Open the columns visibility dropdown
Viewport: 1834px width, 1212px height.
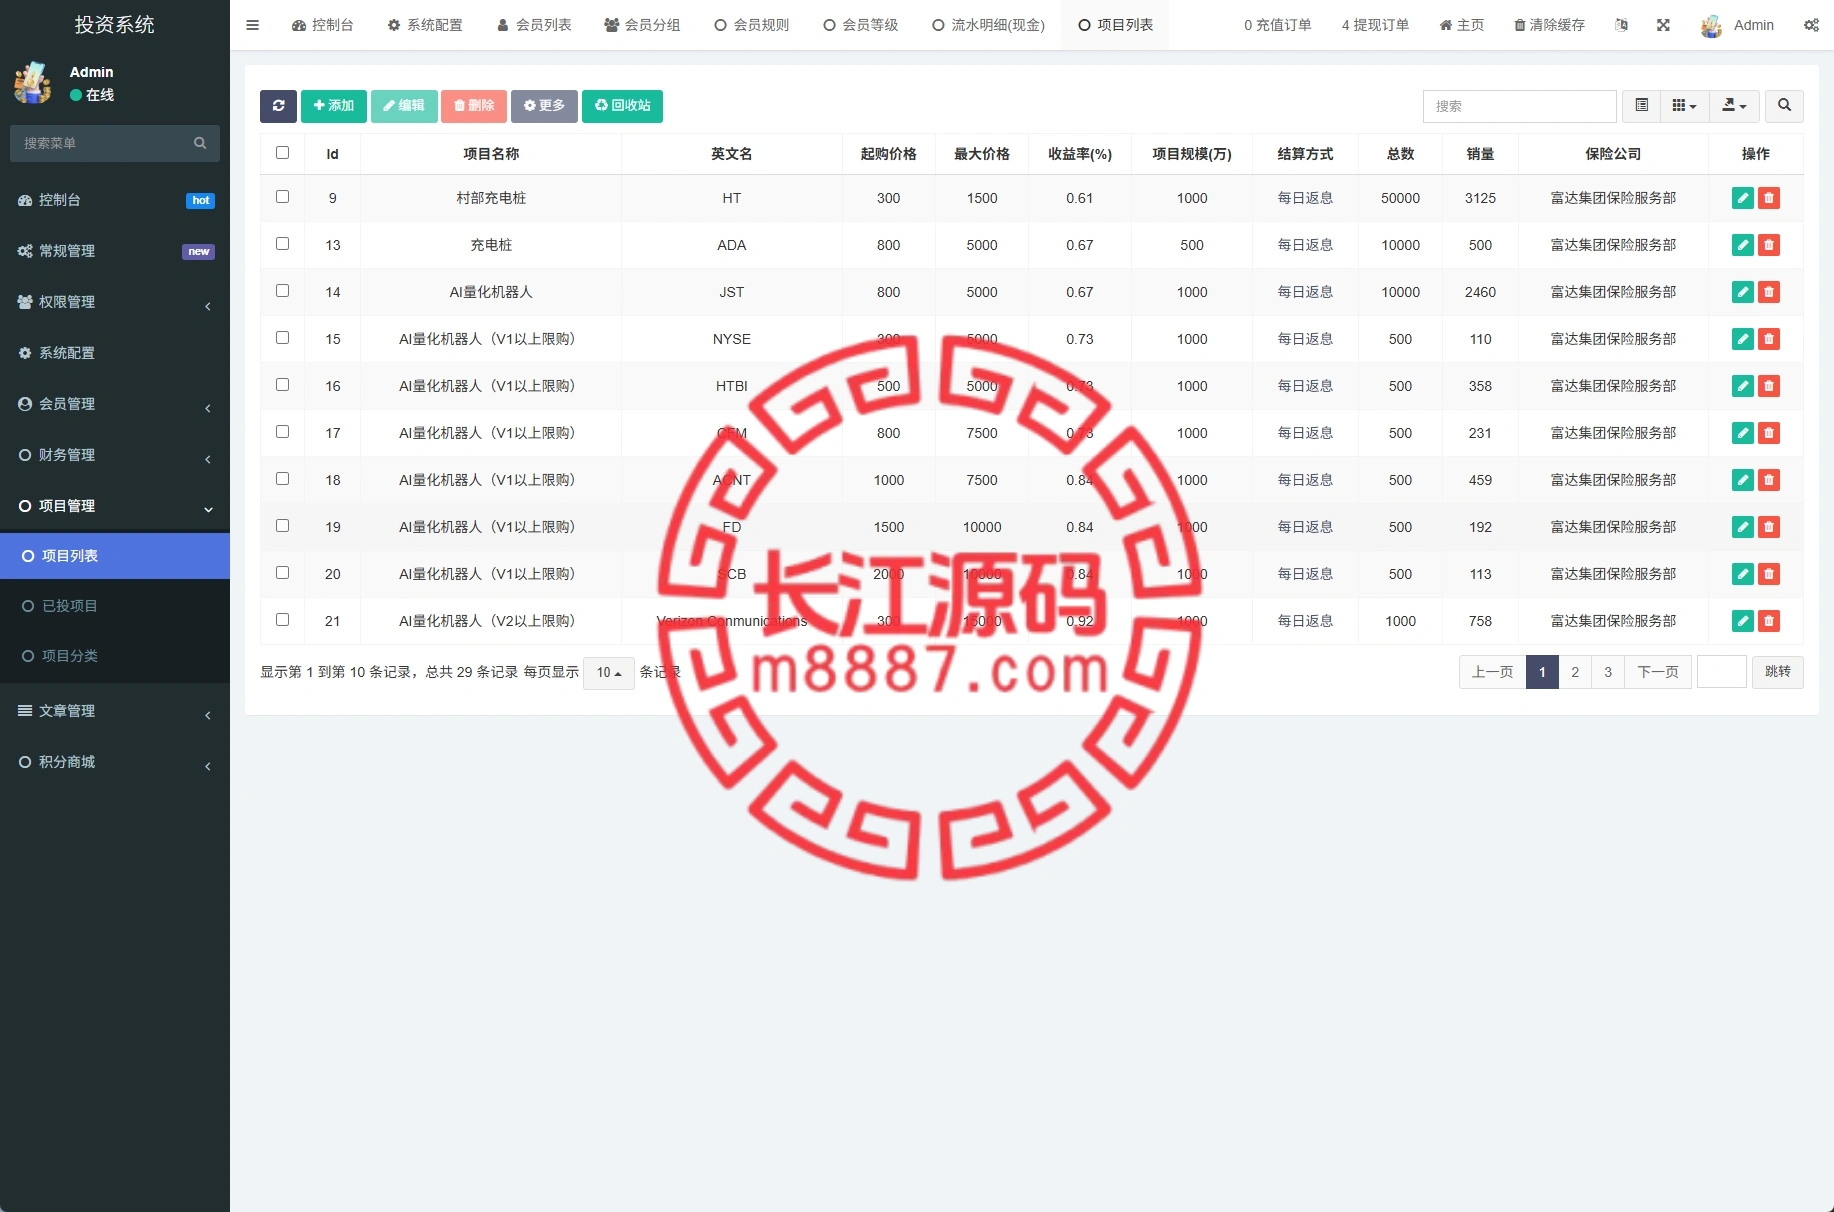point(1684,106)
